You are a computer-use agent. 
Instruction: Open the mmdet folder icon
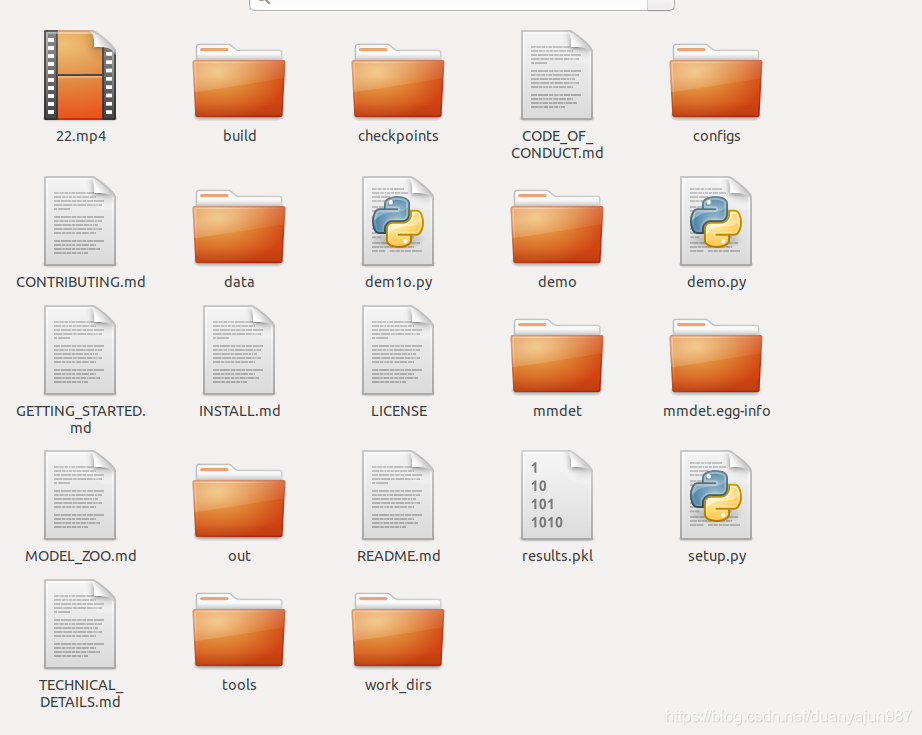click(557, 356)
